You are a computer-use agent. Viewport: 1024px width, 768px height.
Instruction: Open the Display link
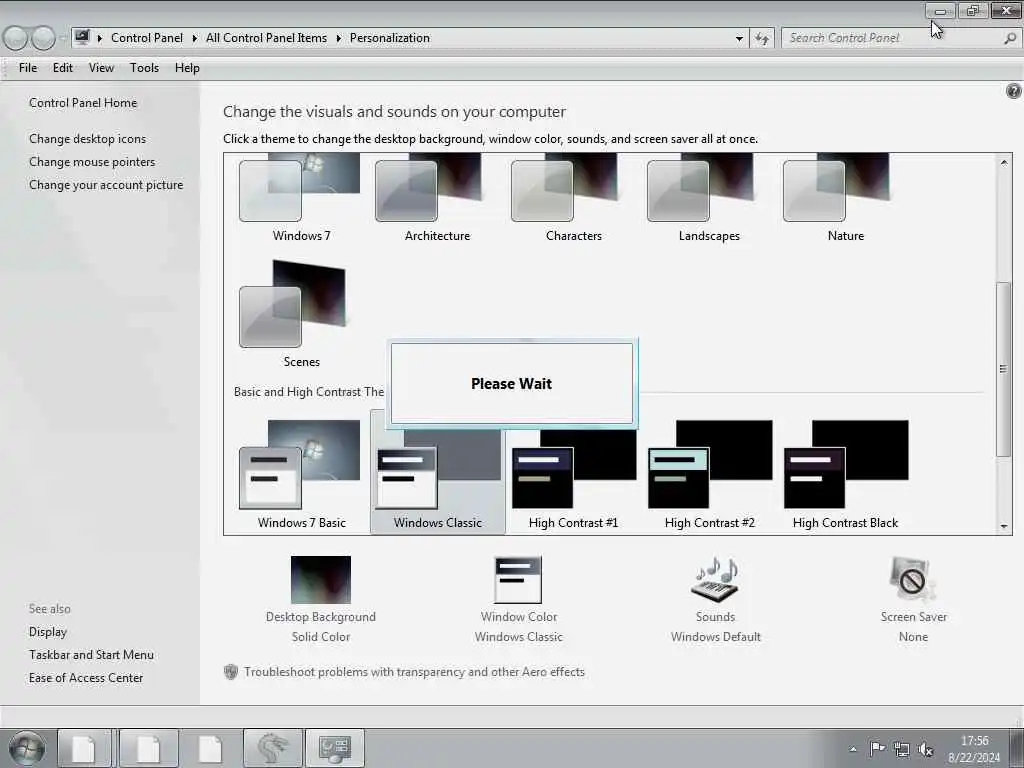pyautogui.click(x=48, y=632)
